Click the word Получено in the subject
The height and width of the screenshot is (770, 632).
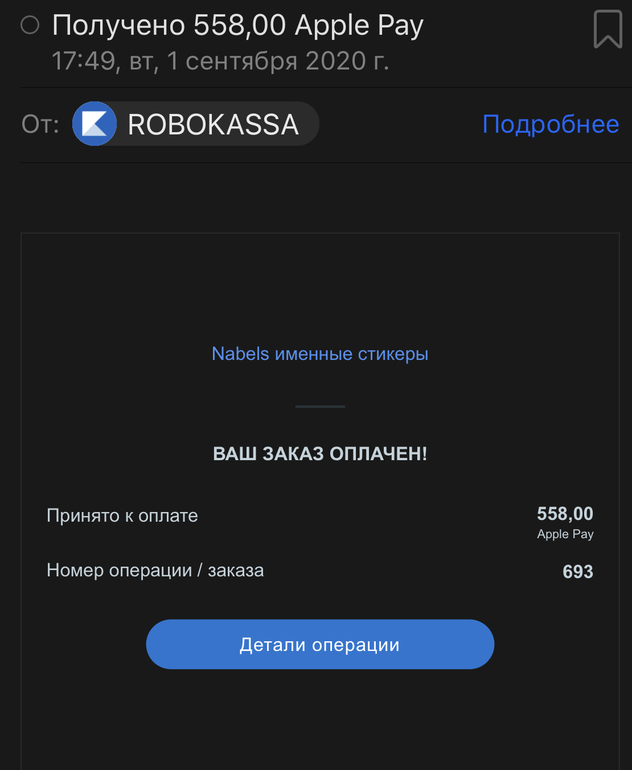point(118,25)
